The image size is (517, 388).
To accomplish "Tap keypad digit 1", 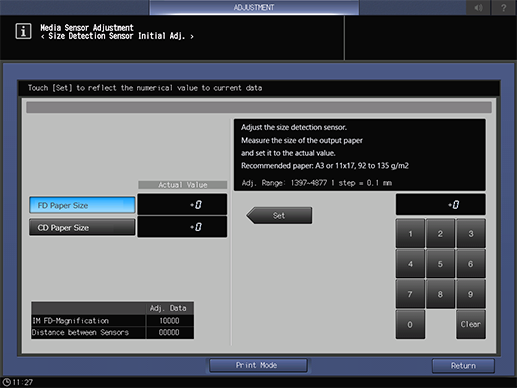I will 410,233.
